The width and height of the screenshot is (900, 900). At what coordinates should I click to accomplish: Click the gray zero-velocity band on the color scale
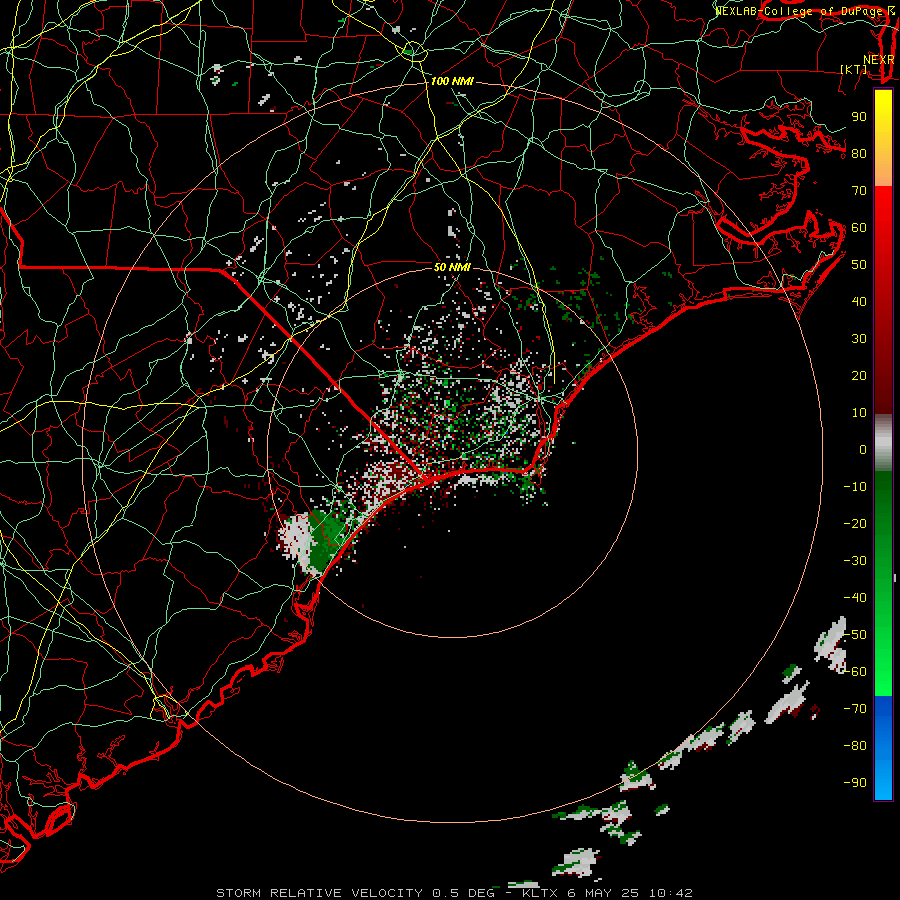[x=883, y=443]
